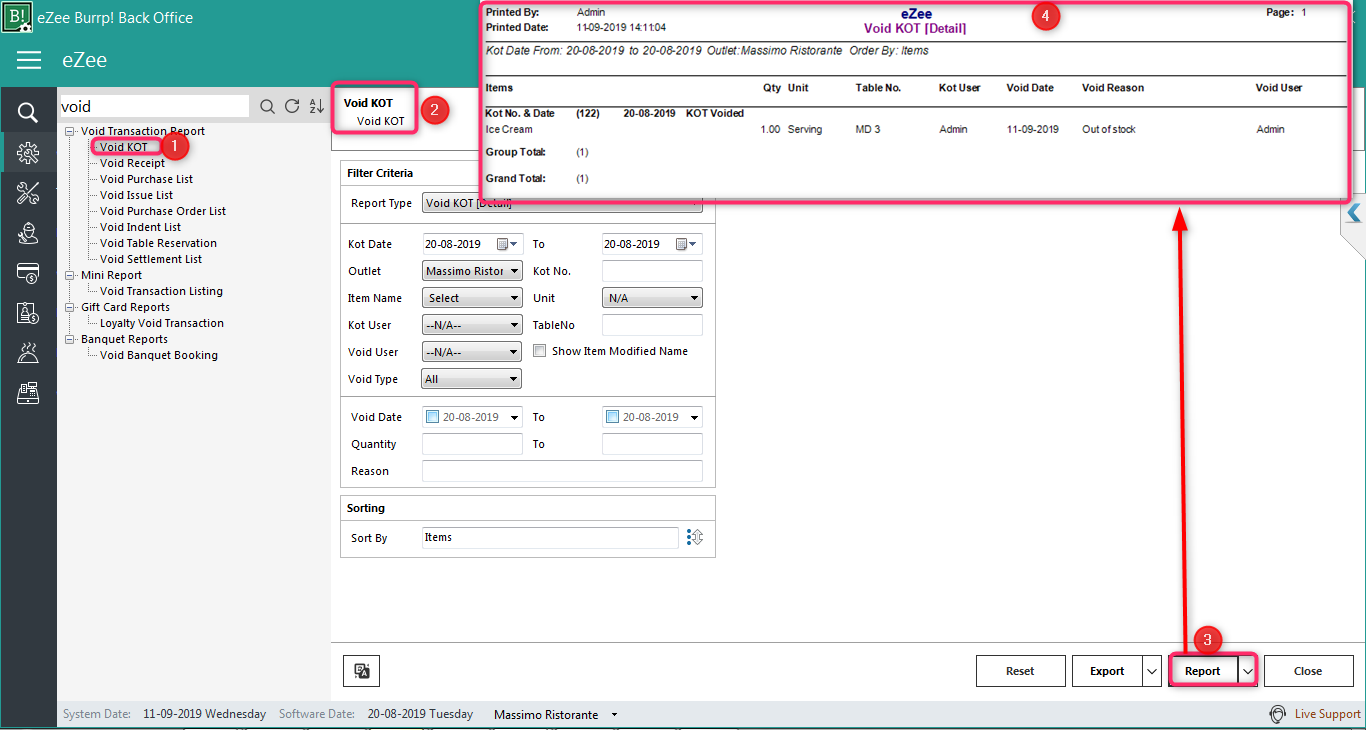Open the Void Type All dropdown
Viewport: 1366px width, 730px height.
pyautogui.click(x=472, y=379)
